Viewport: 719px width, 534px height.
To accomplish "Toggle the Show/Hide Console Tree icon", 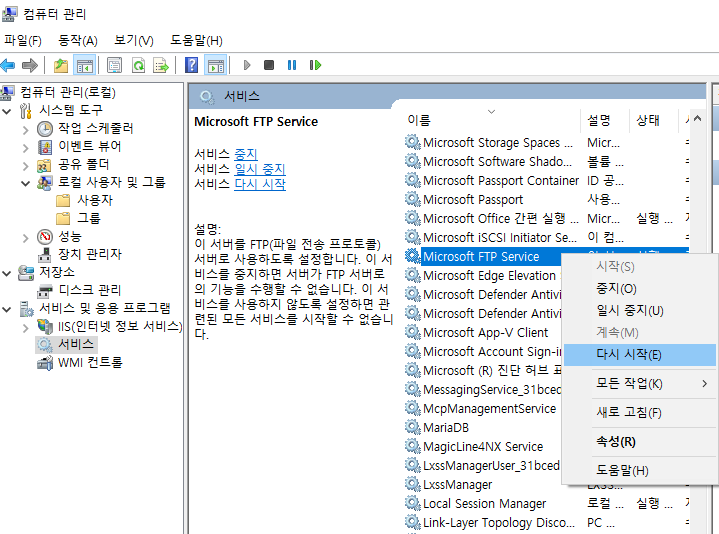I will point(84,65).
